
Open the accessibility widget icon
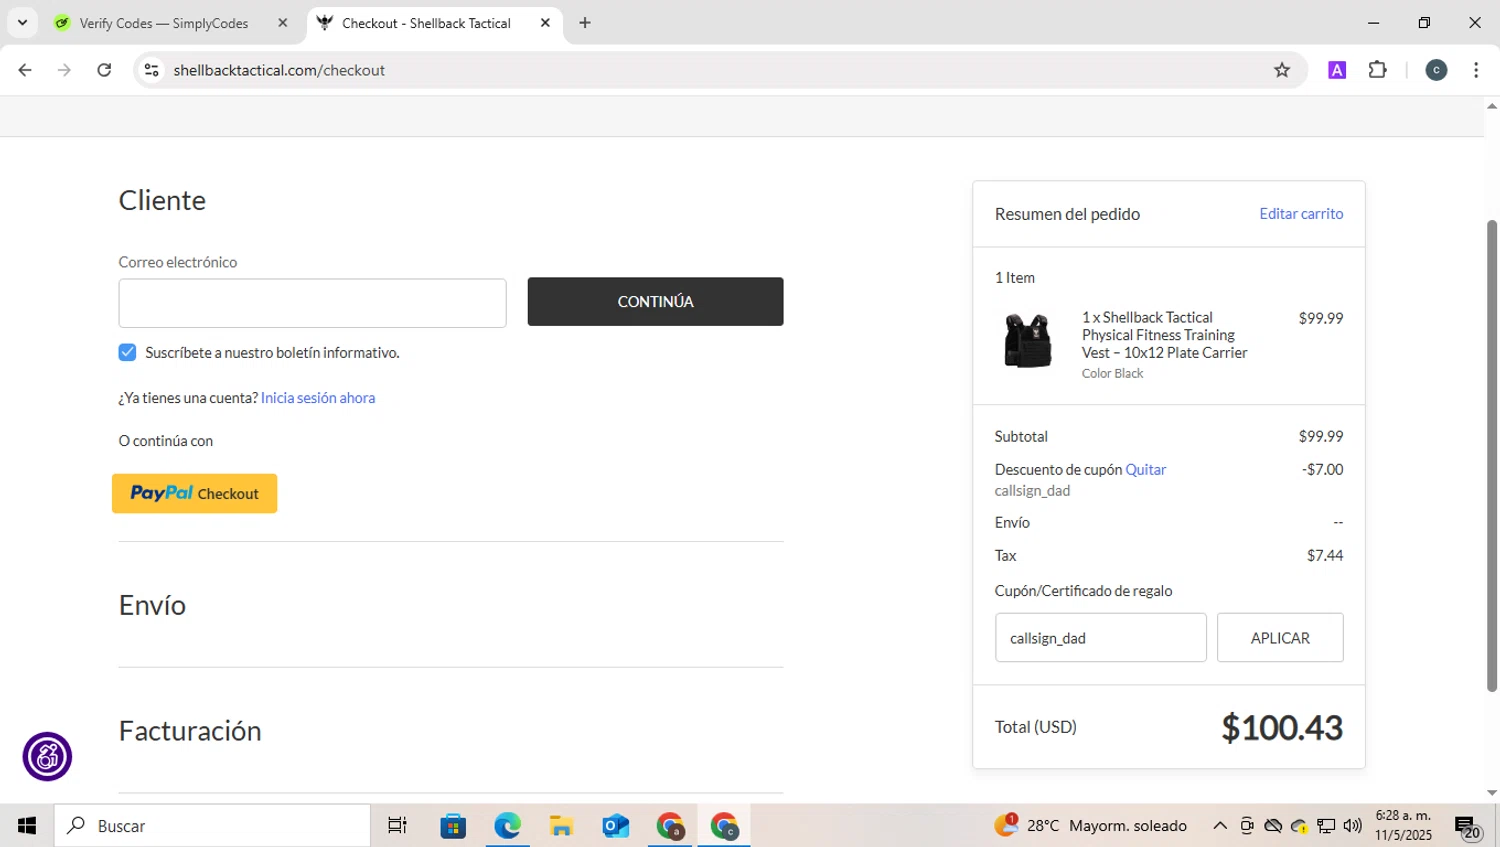coord(47,757)
